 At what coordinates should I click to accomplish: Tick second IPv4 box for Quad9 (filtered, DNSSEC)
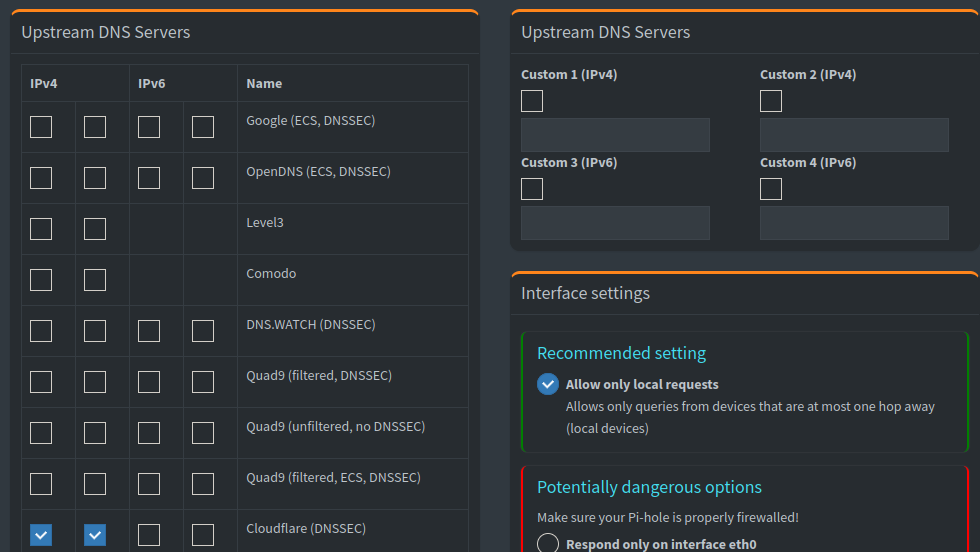[x=95, y=382]
